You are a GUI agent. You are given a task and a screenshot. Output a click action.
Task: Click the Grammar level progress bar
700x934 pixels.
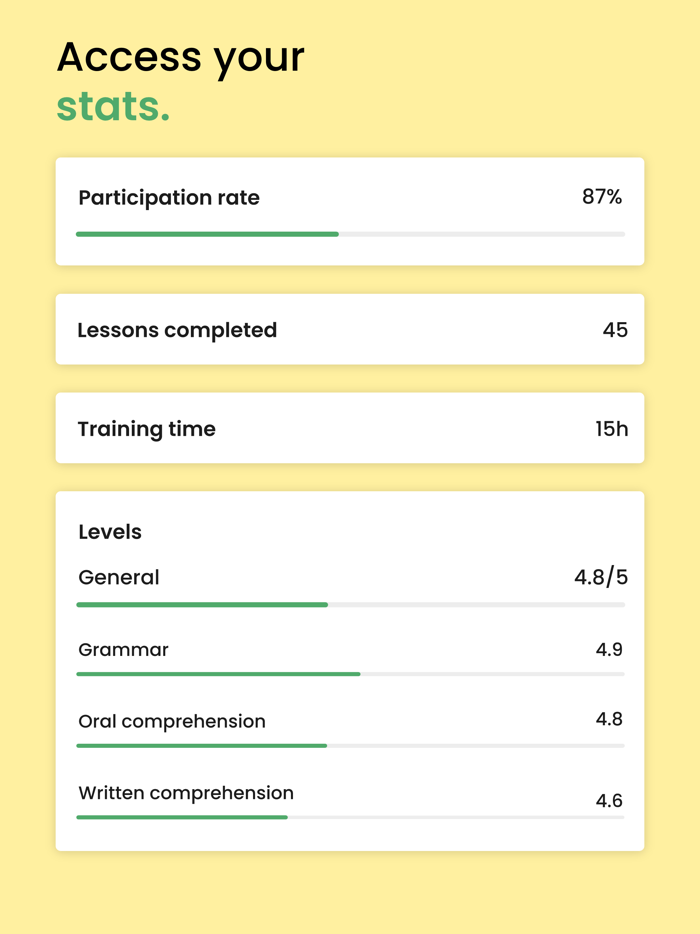click(x=350, y=674)
